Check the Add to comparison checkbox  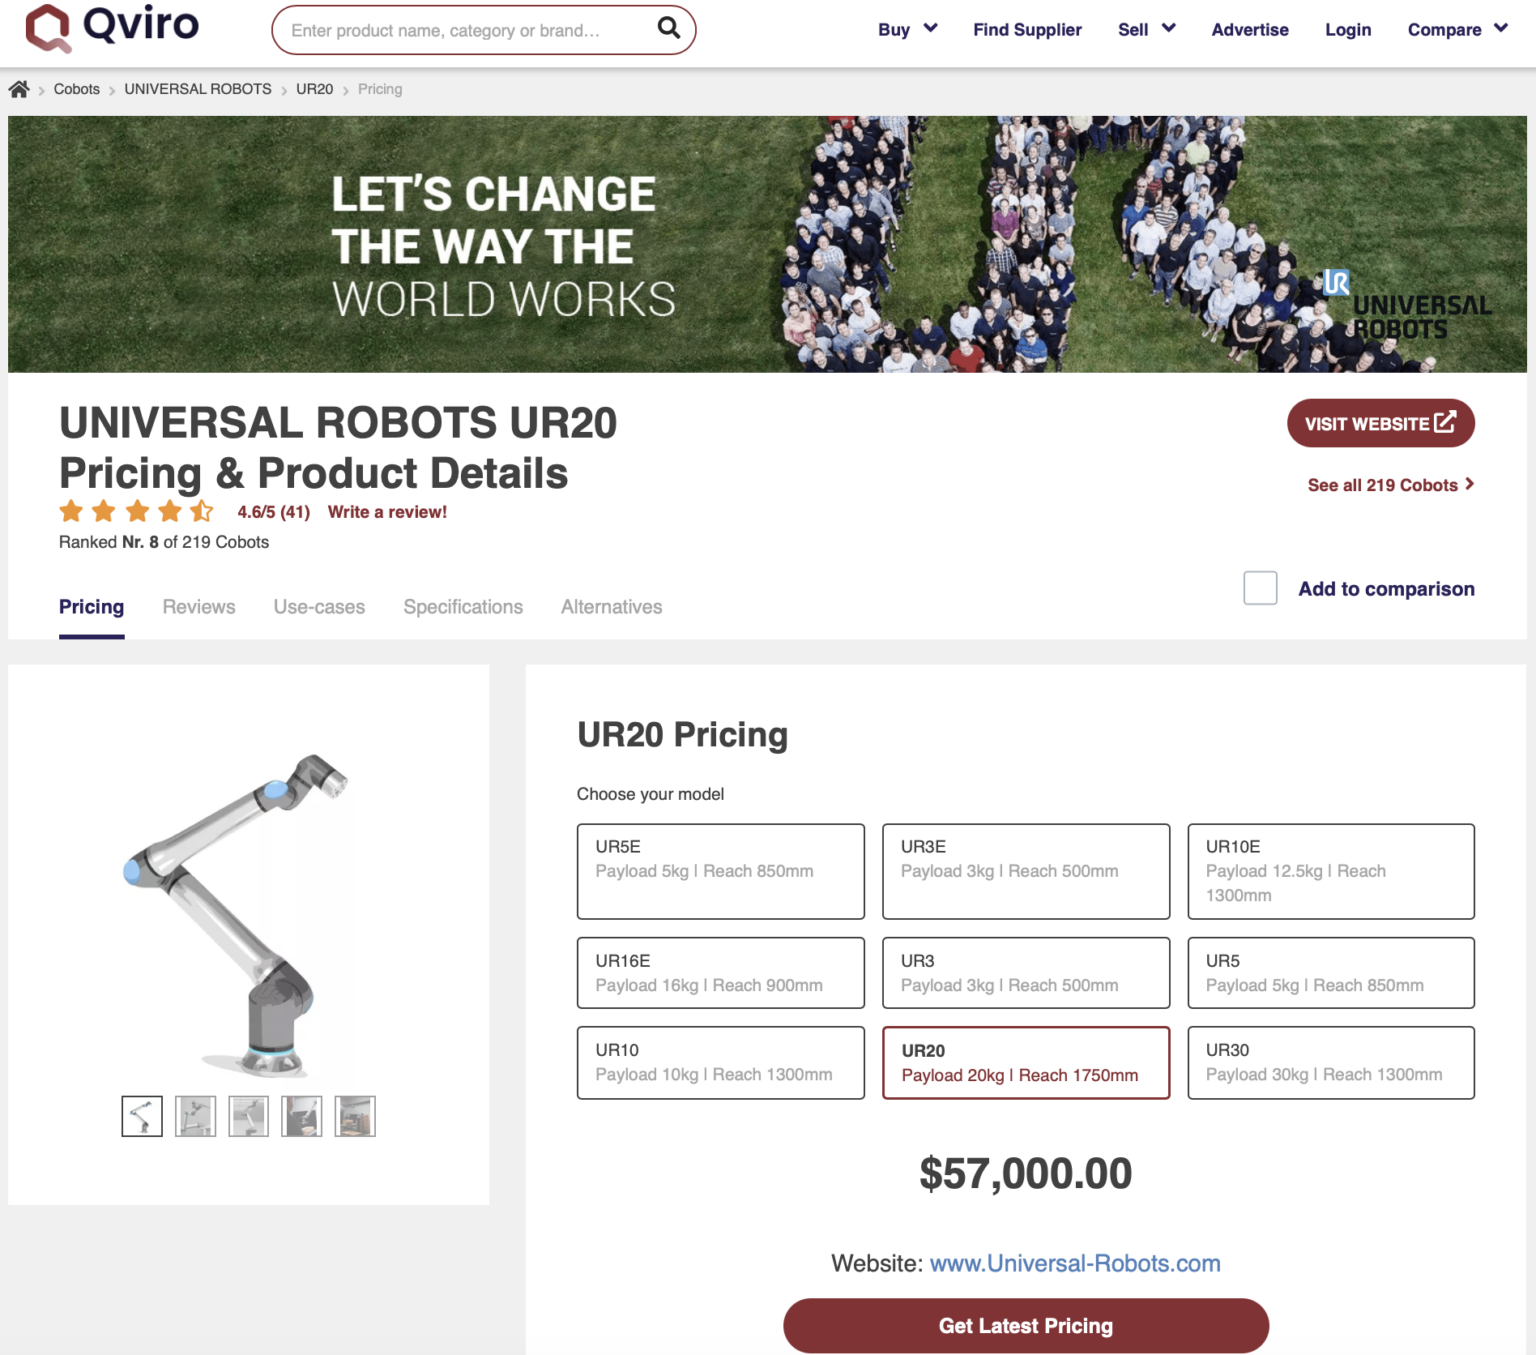[x=1260, y=588]
